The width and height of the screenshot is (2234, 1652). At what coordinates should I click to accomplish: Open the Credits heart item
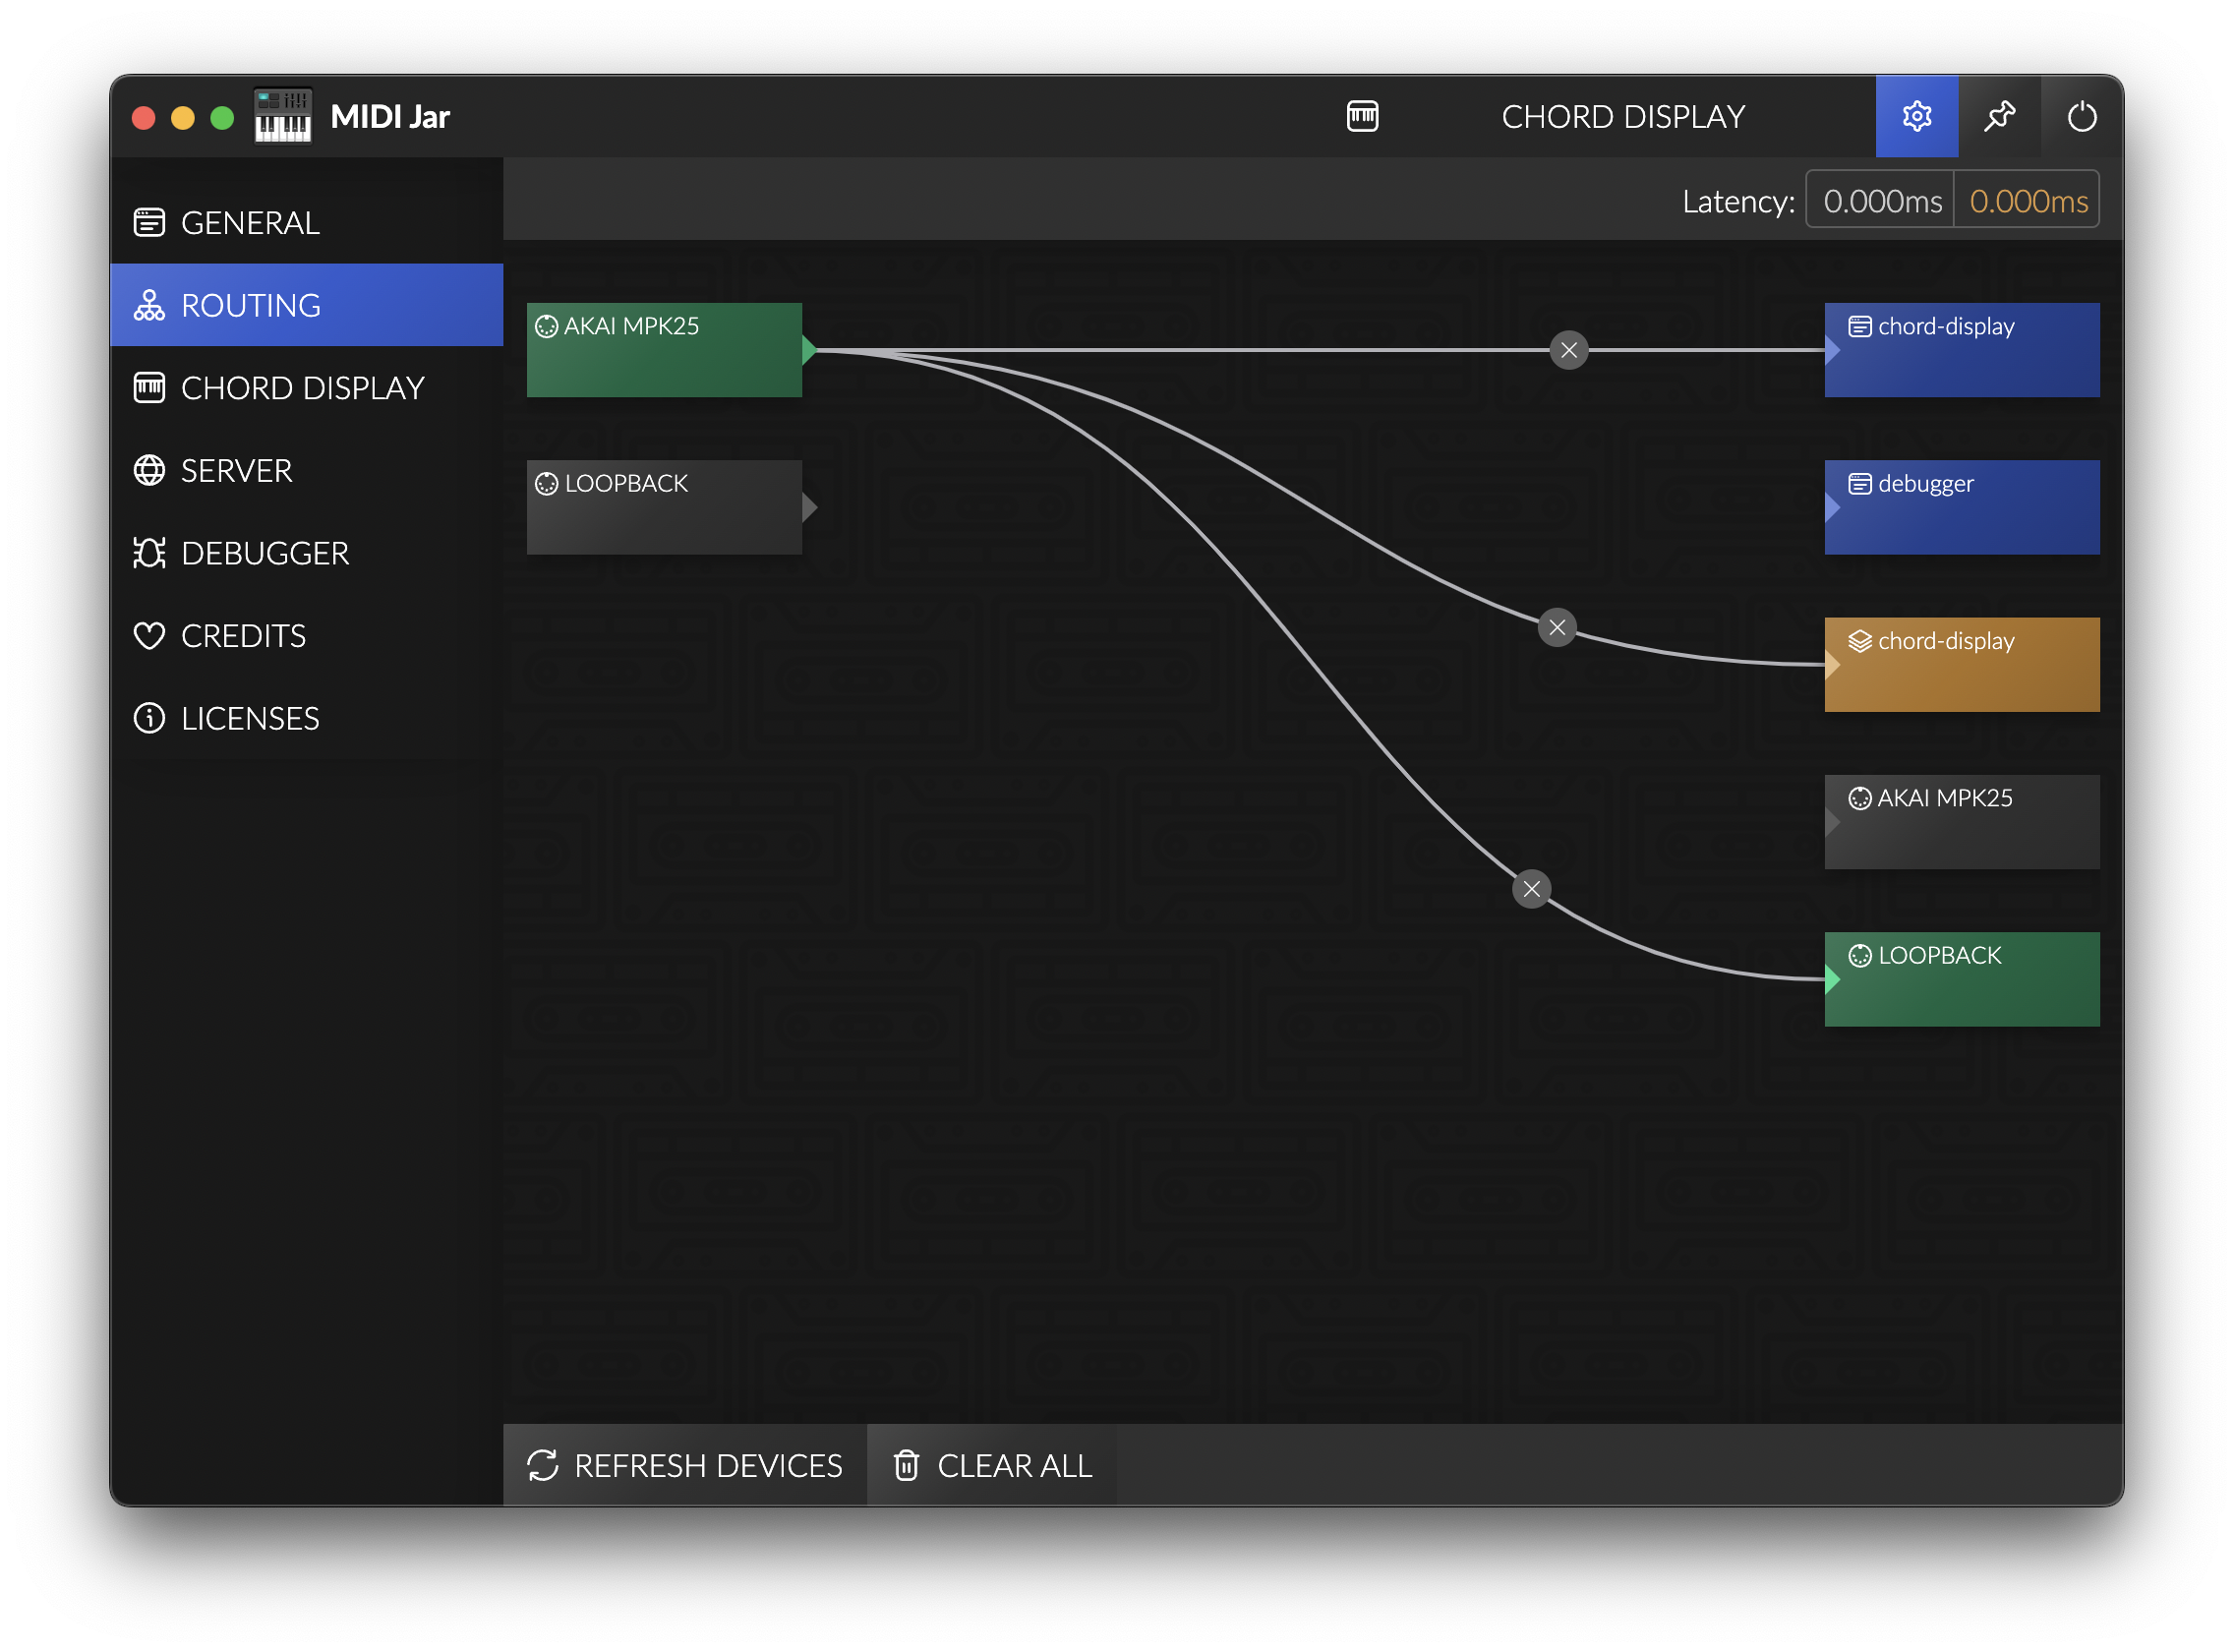[243, 636]
